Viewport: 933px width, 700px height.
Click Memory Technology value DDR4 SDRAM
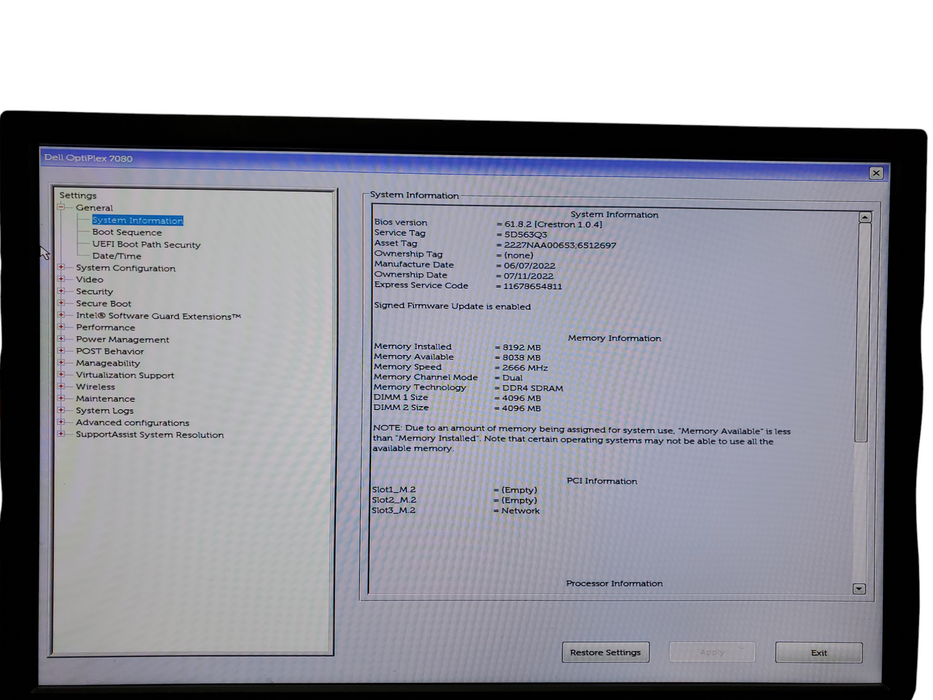pyautogui.click(x=533, y=388)
